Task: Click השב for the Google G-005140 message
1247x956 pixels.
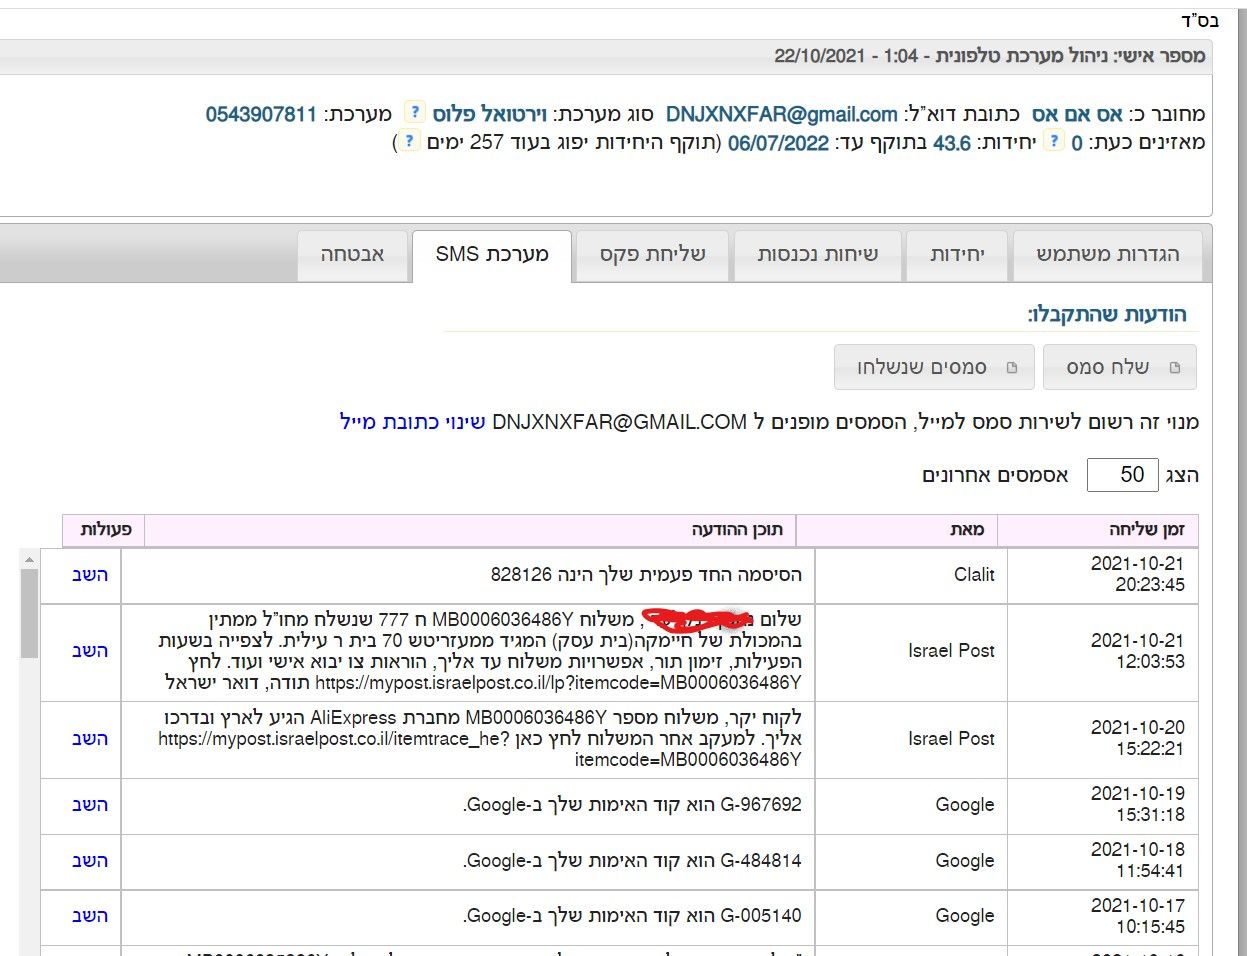Action: click(90, 916)
